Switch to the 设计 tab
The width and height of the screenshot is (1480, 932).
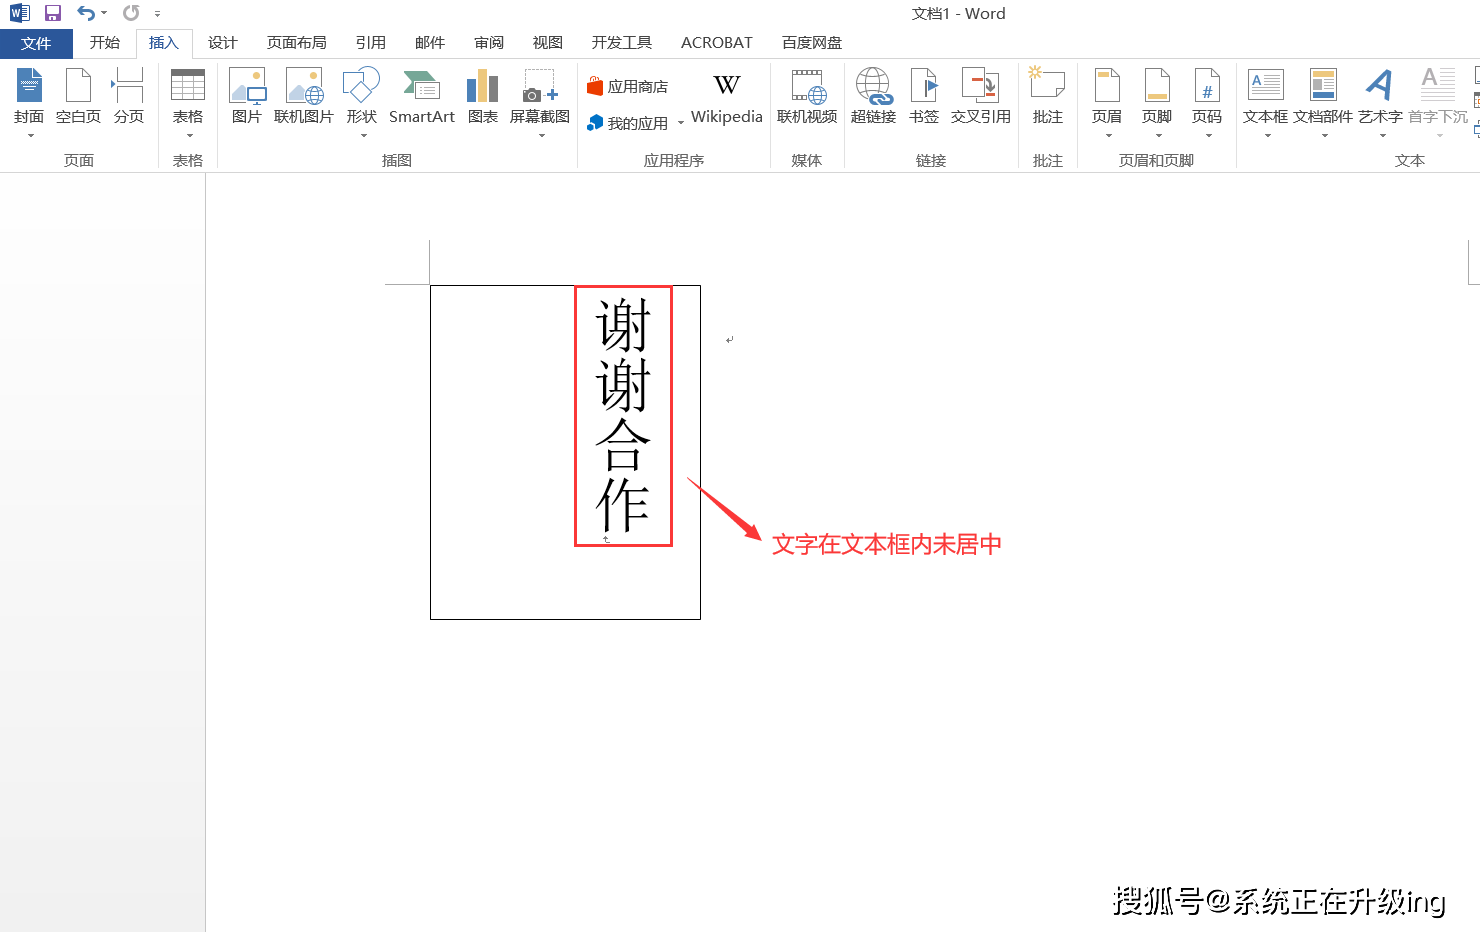click(222, 43)
